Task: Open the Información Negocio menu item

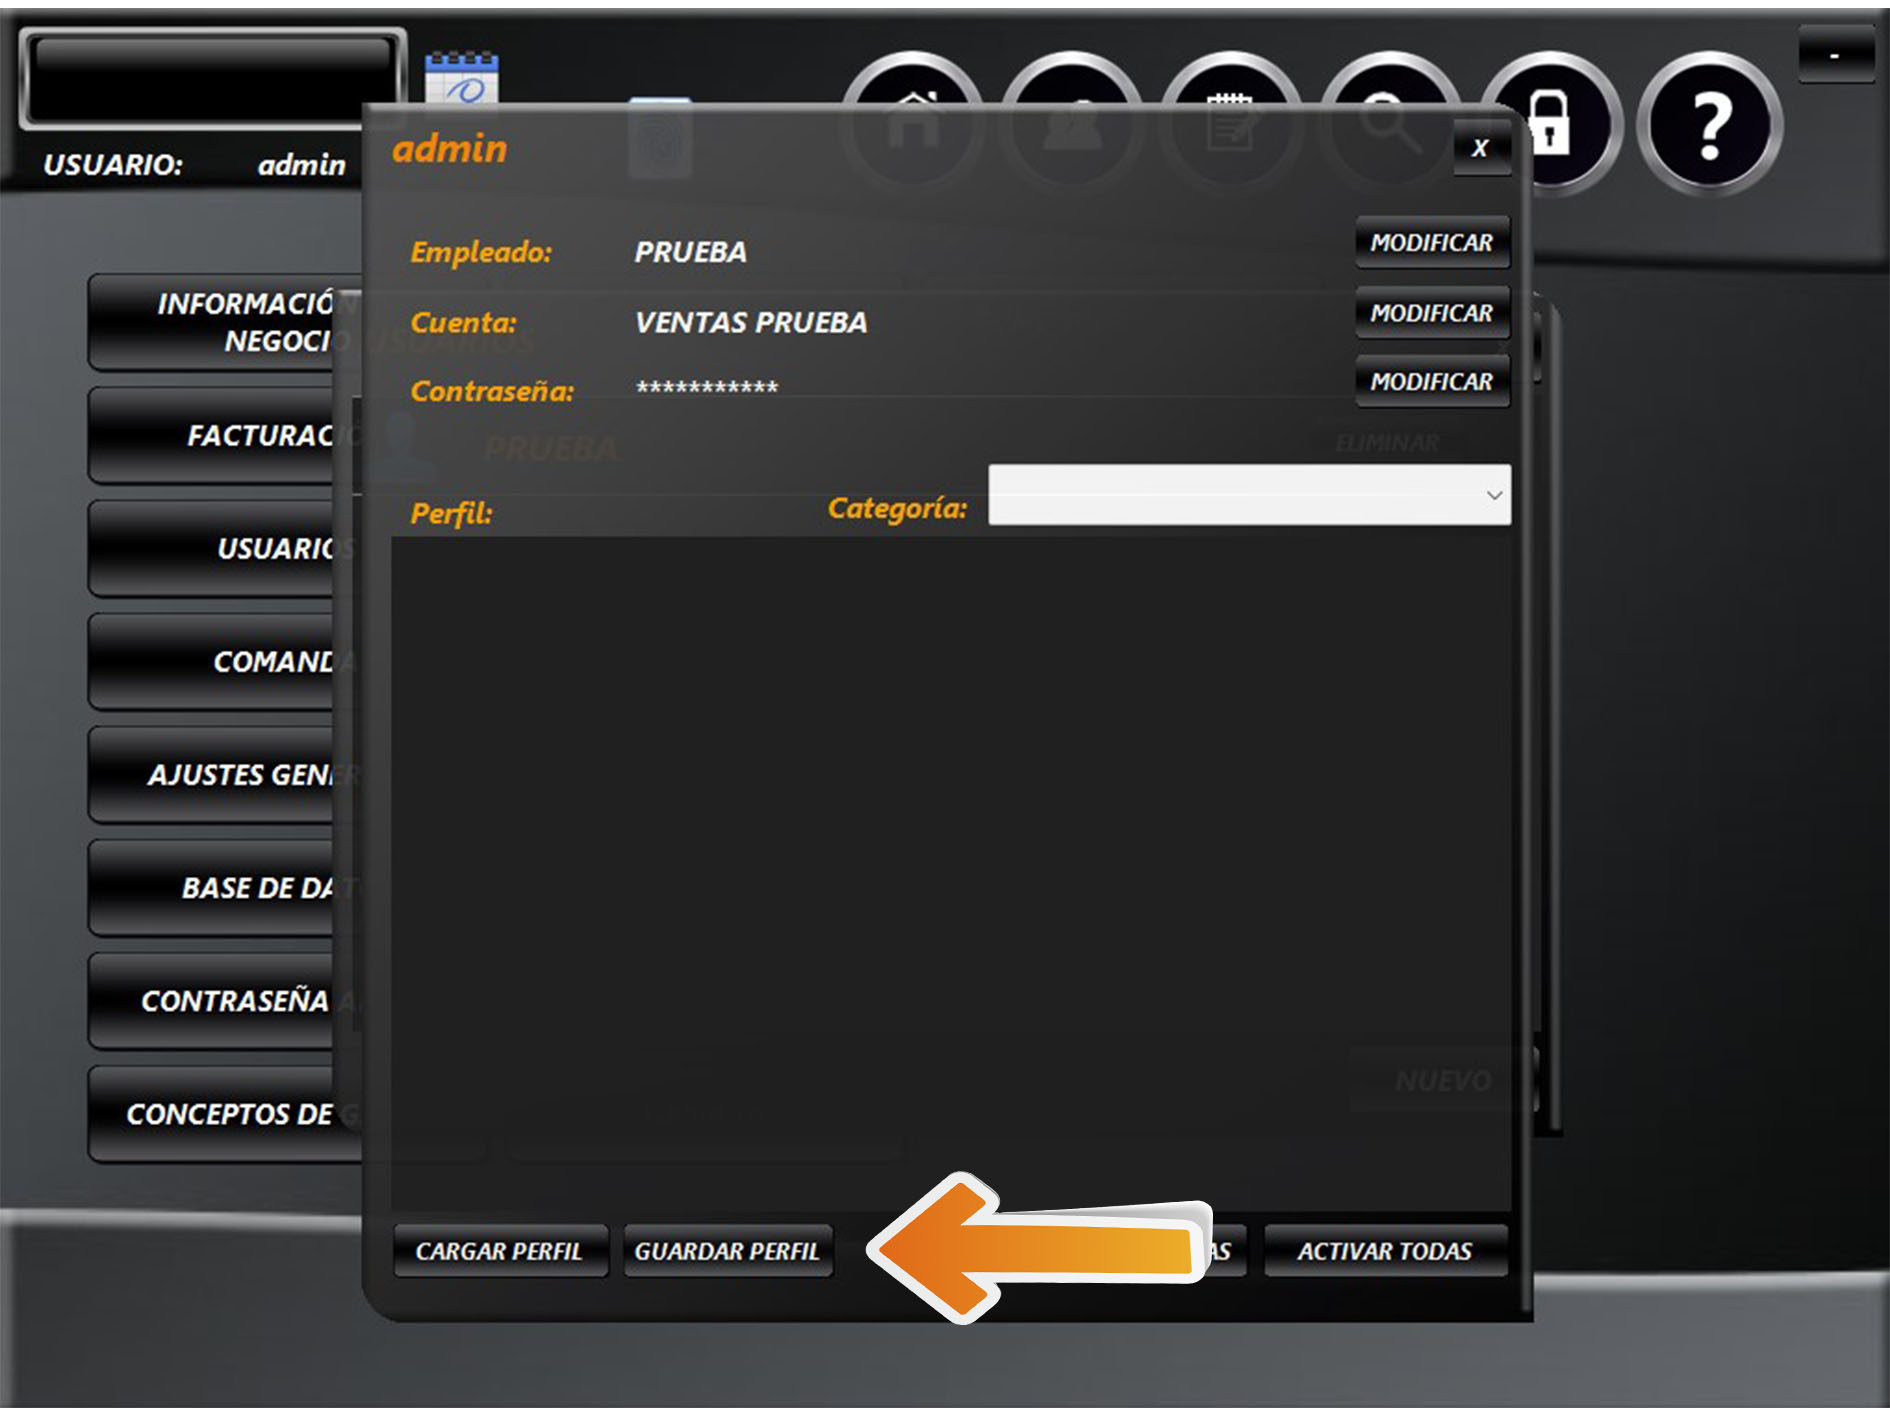Action: coord(225,322)
